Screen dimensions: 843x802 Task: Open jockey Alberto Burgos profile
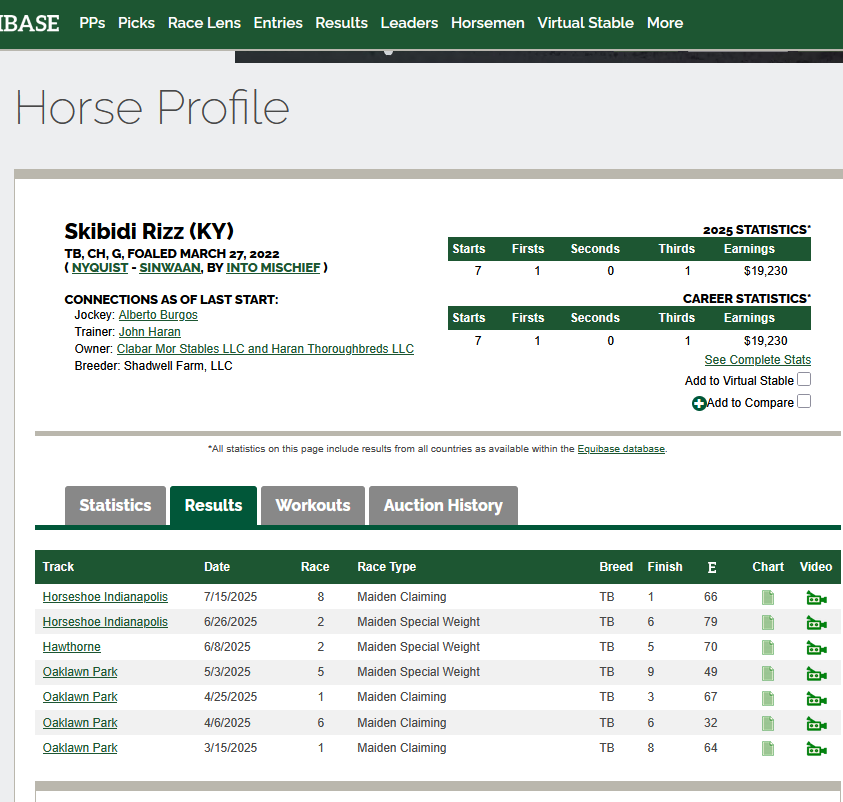pyautogui.click(x=158, y=315)
